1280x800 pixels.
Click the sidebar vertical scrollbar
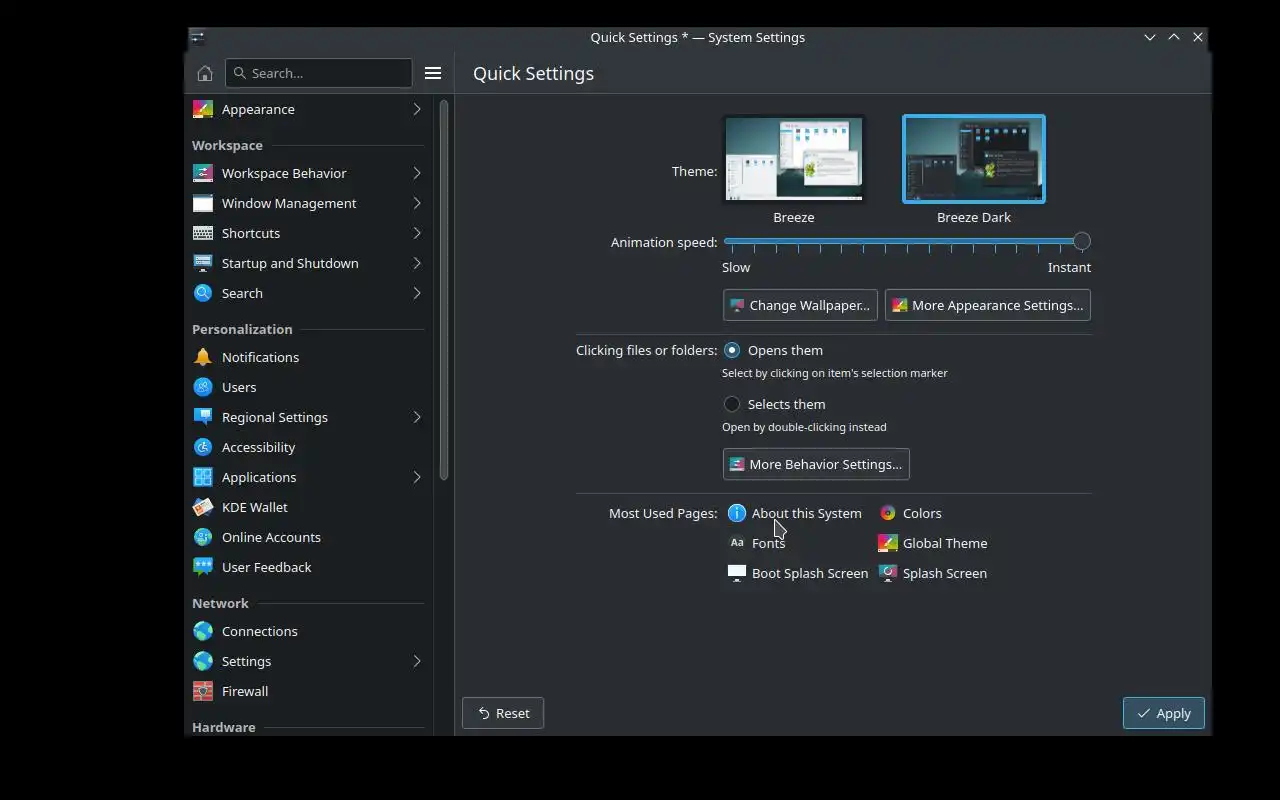[444, 290]
